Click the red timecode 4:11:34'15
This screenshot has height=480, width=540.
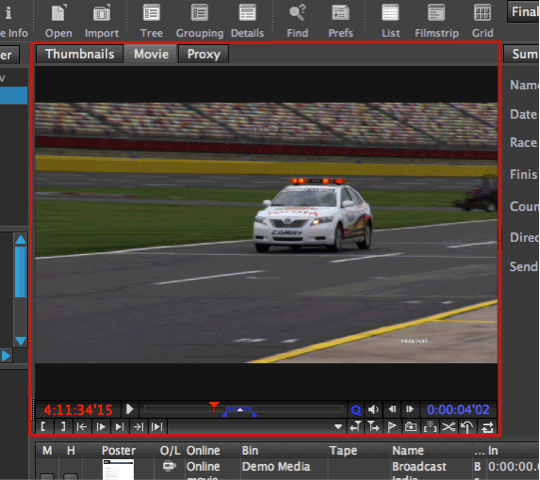78,410
